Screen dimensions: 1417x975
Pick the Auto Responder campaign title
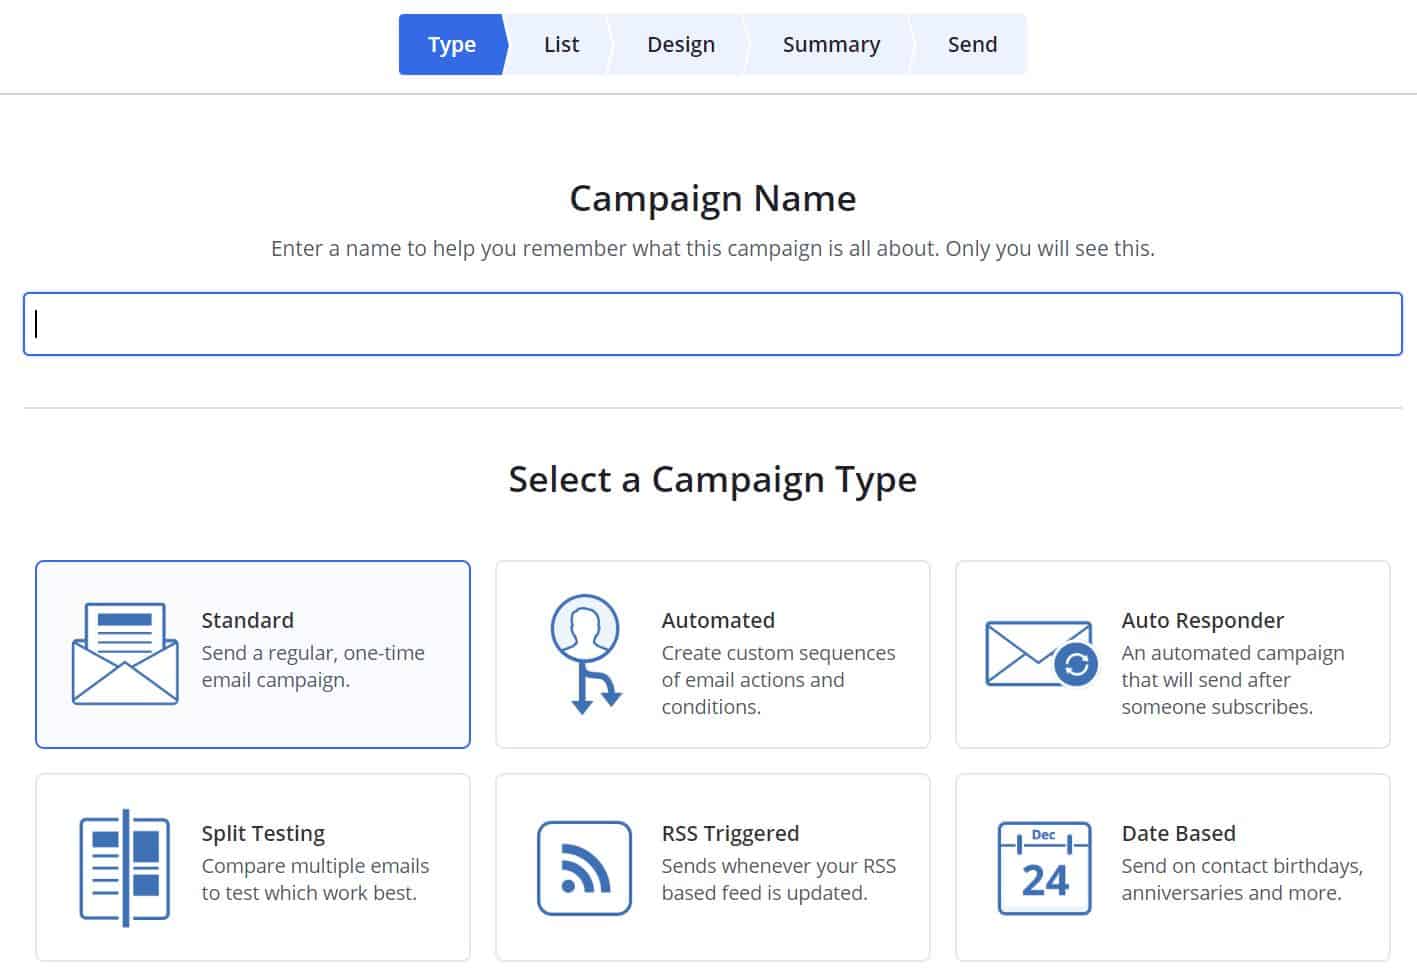coord(1202,620)
